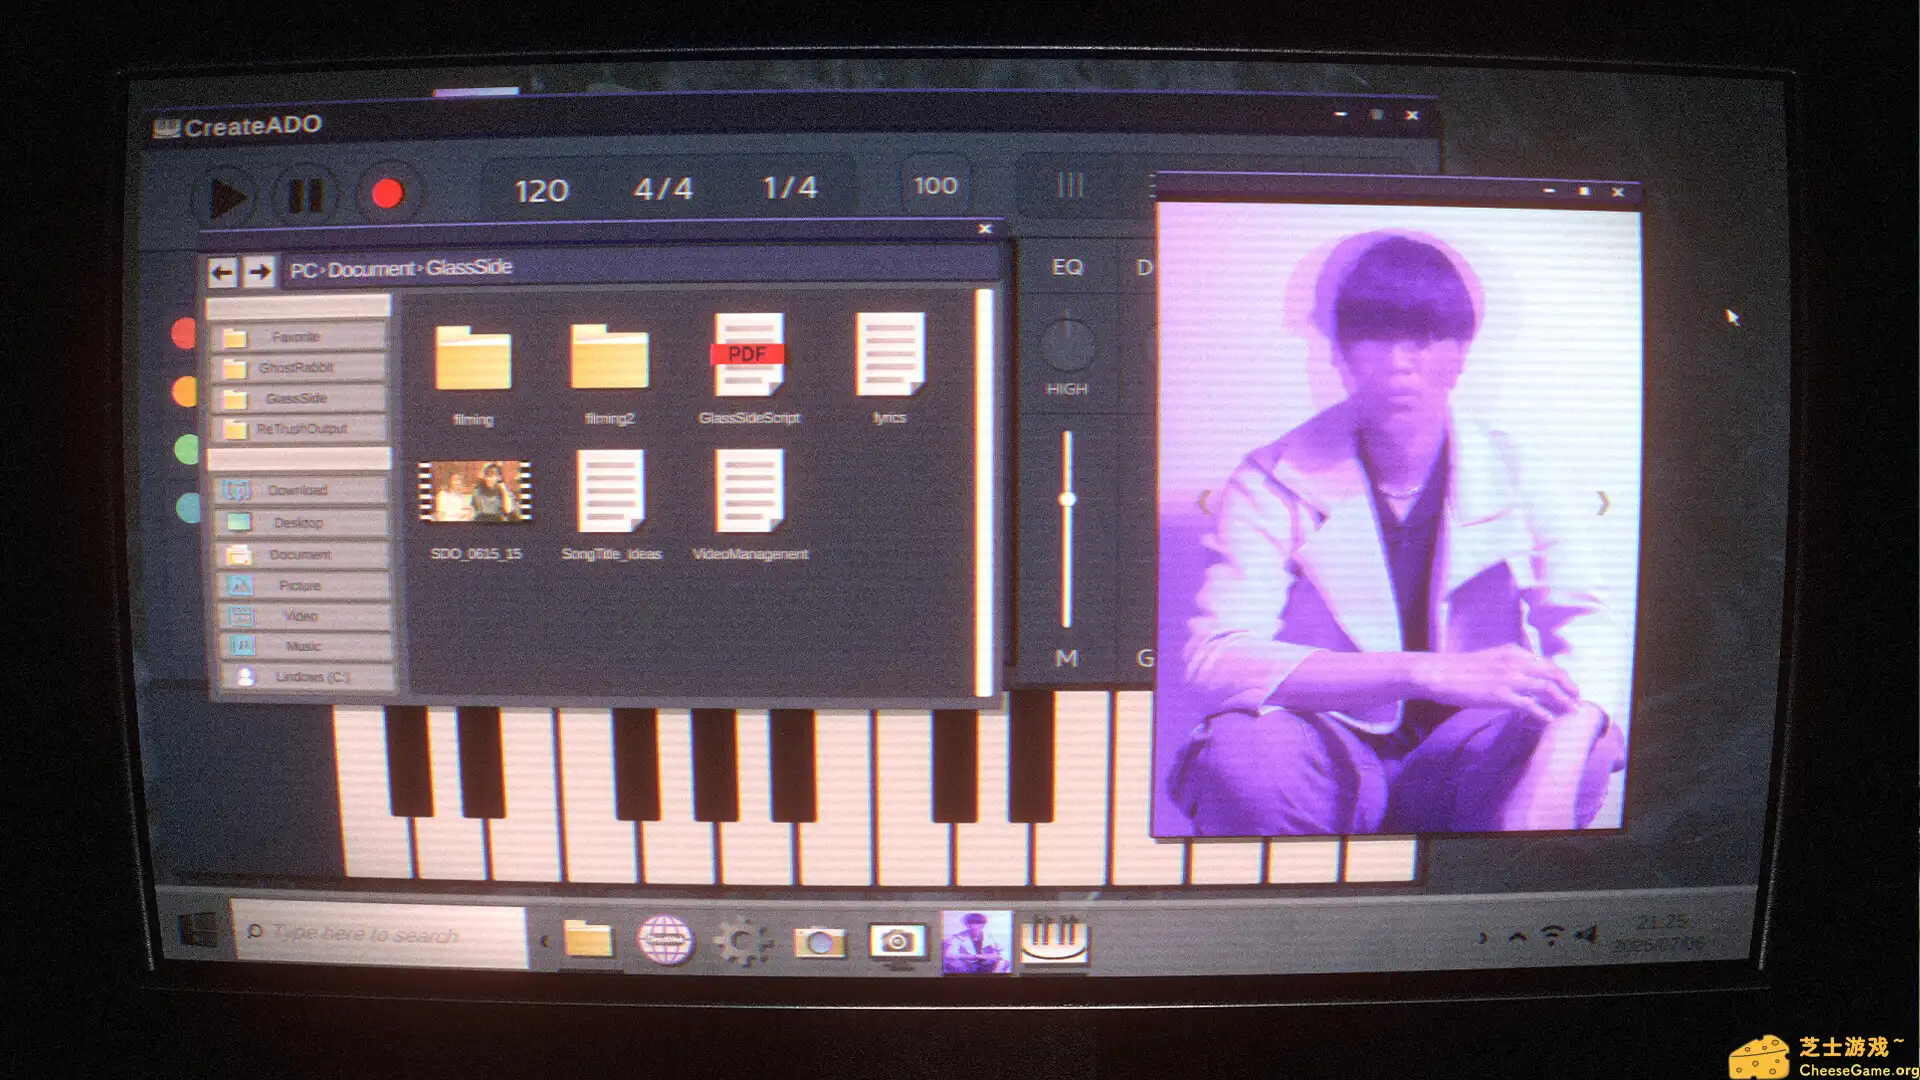1920x1080 pixels.
Task: Open the GlassSideScript PDF file
Action: pos(748,357)
